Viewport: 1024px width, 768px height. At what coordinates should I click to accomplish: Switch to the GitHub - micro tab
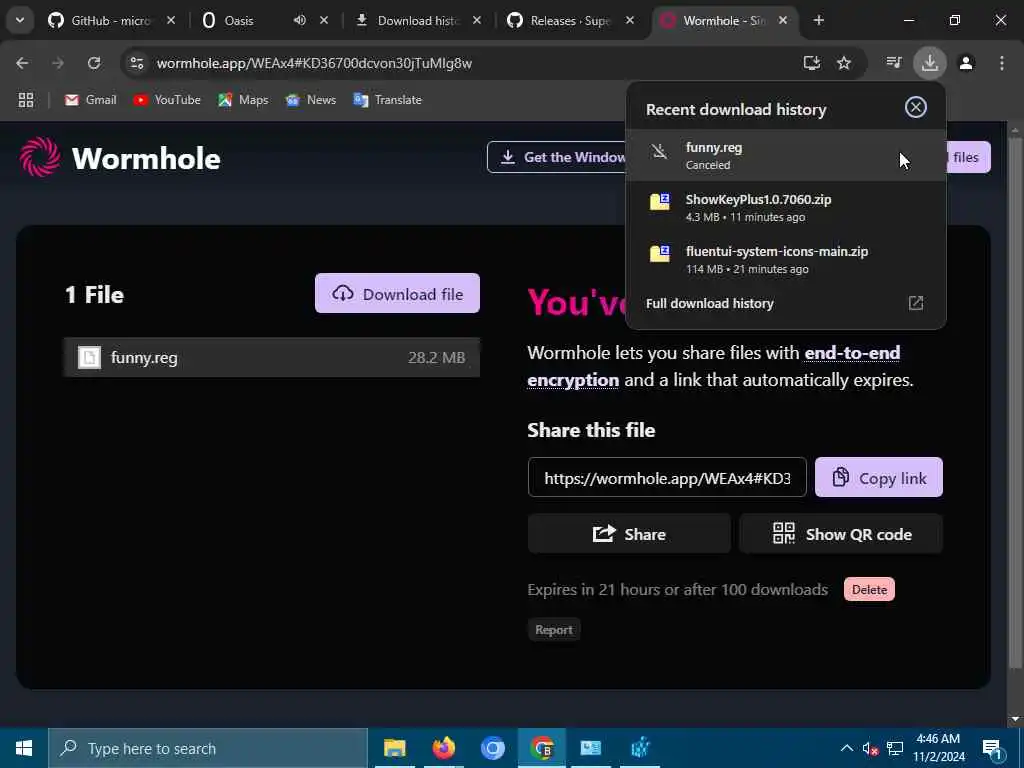[x=111, y=20]
